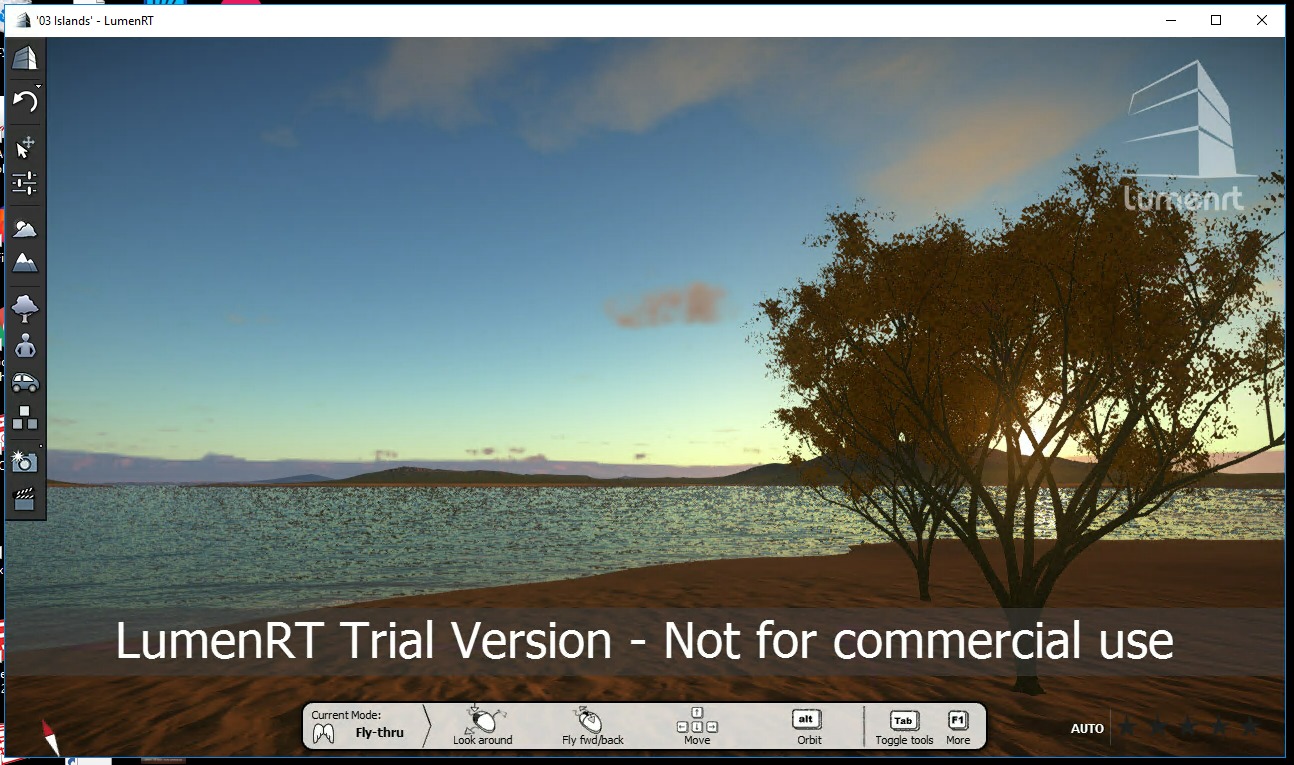This screenshot has height=765, width=1294.
Task: Open the vehicles car library
Action: (25, 382)
